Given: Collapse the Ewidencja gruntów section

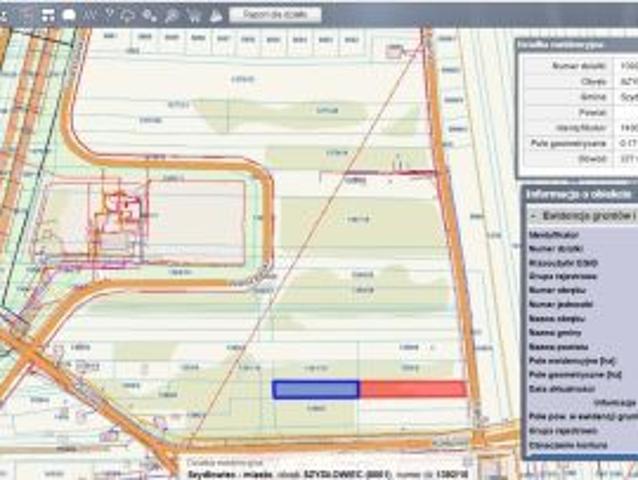Looking at the screenshot, I should (x=536, y=215).
